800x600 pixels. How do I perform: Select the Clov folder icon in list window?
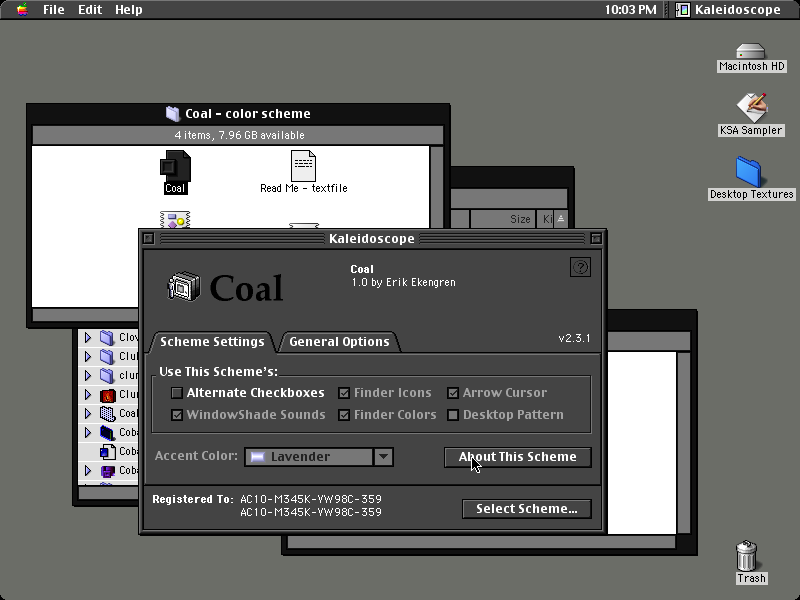tap(107, 337)
